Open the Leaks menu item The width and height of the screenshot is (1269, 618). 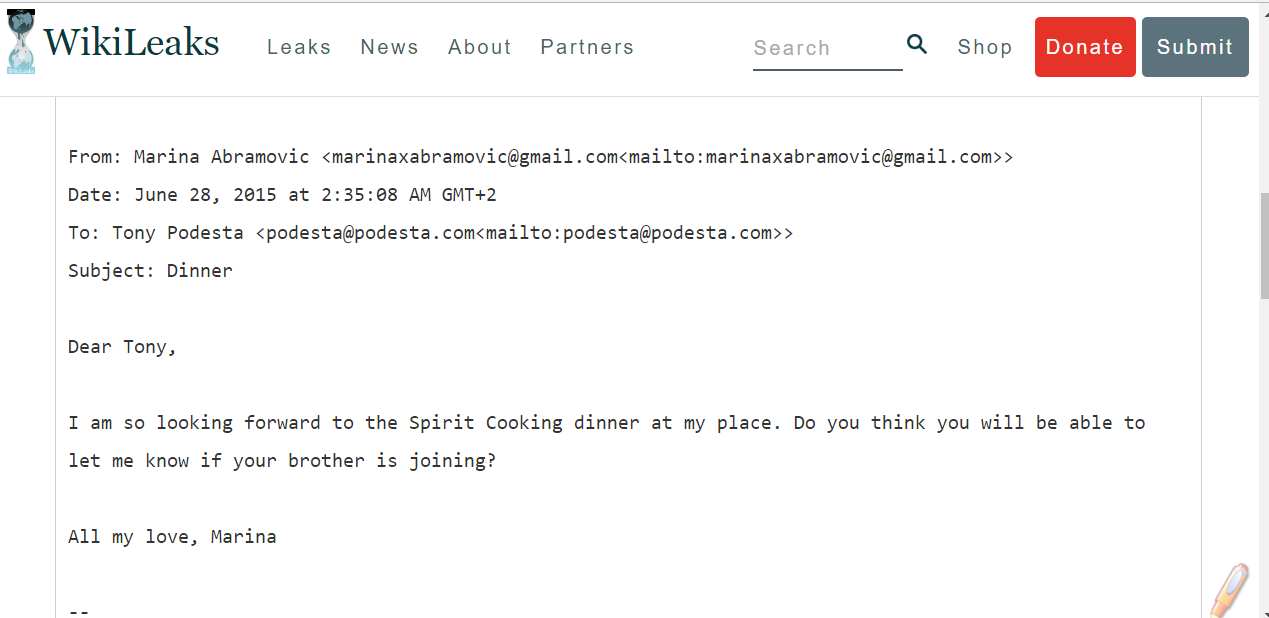(x=299, y=47)
